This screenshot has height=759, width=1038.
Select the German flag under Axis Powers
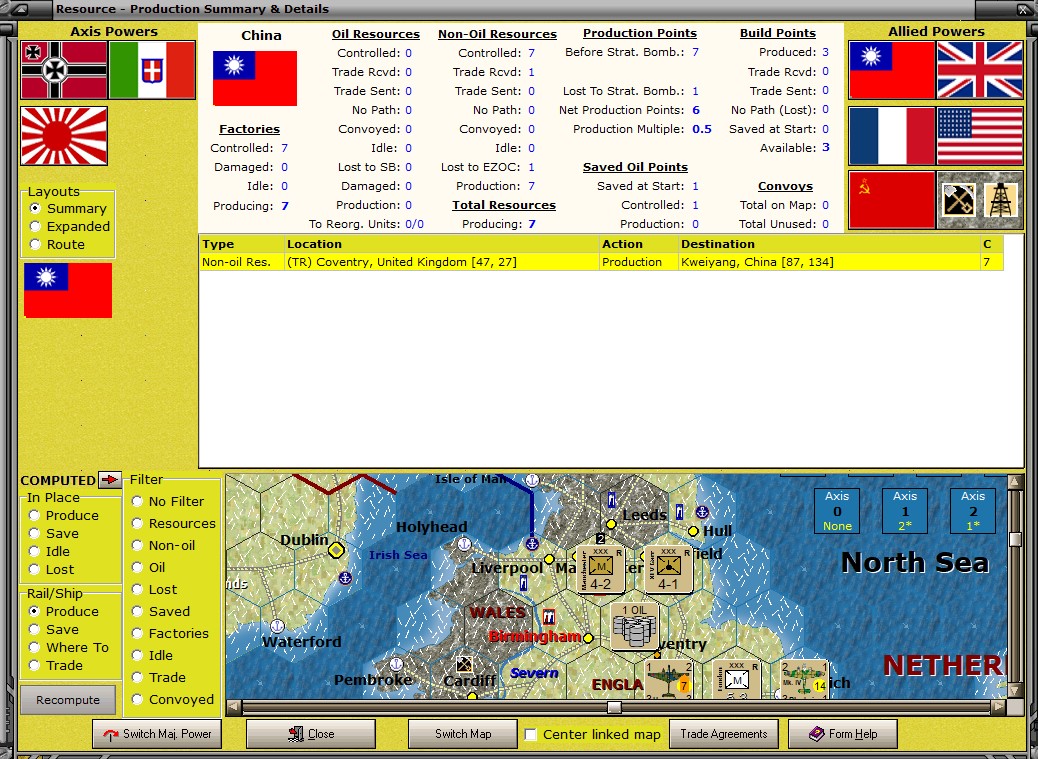(x=64, y=70)
